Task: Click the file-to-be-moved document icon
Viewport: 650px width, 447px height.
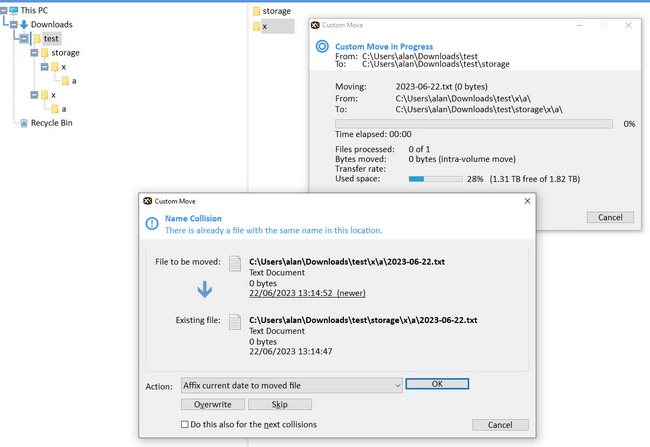Action: pyautogui.click(x=235, y=264)
